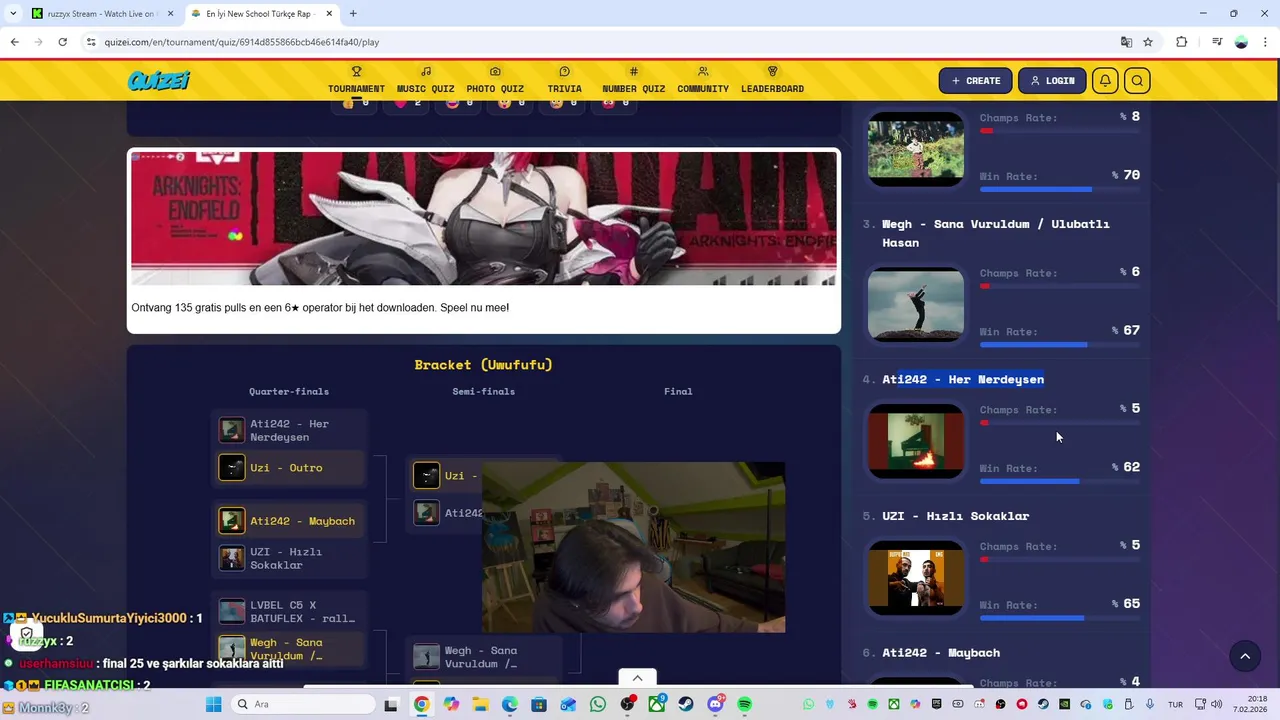
Task: Open the notifications bell in Quizei header
Action: [x=1105, y=81]
